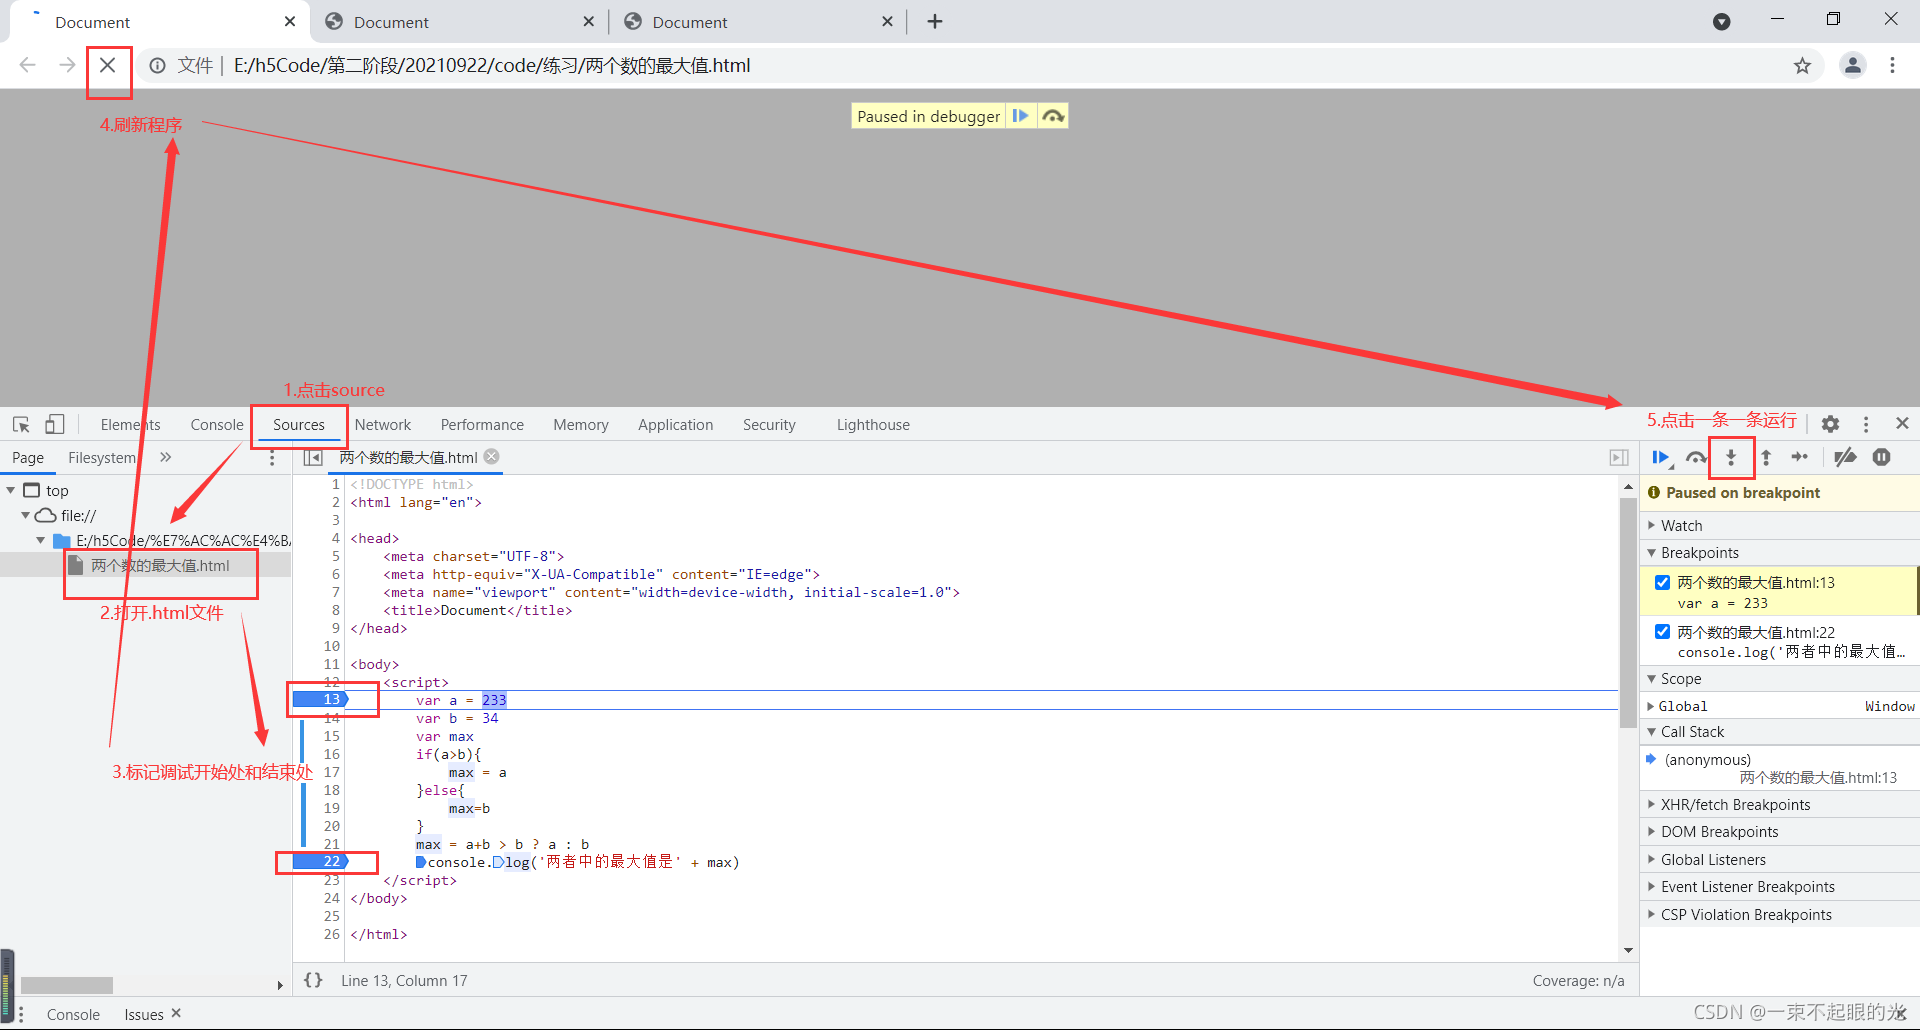This screenshot has width=1920, height=1030.
Task: Bookmark this page with the star icon
Action: [x=1802, y=66]
